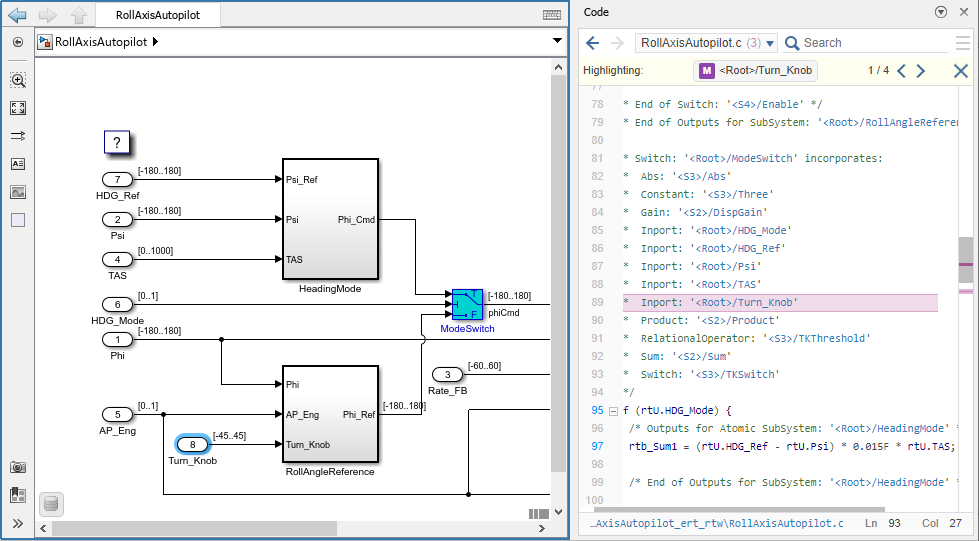Click the <Root>/Turn_Knob highlight button

(756, 71)
